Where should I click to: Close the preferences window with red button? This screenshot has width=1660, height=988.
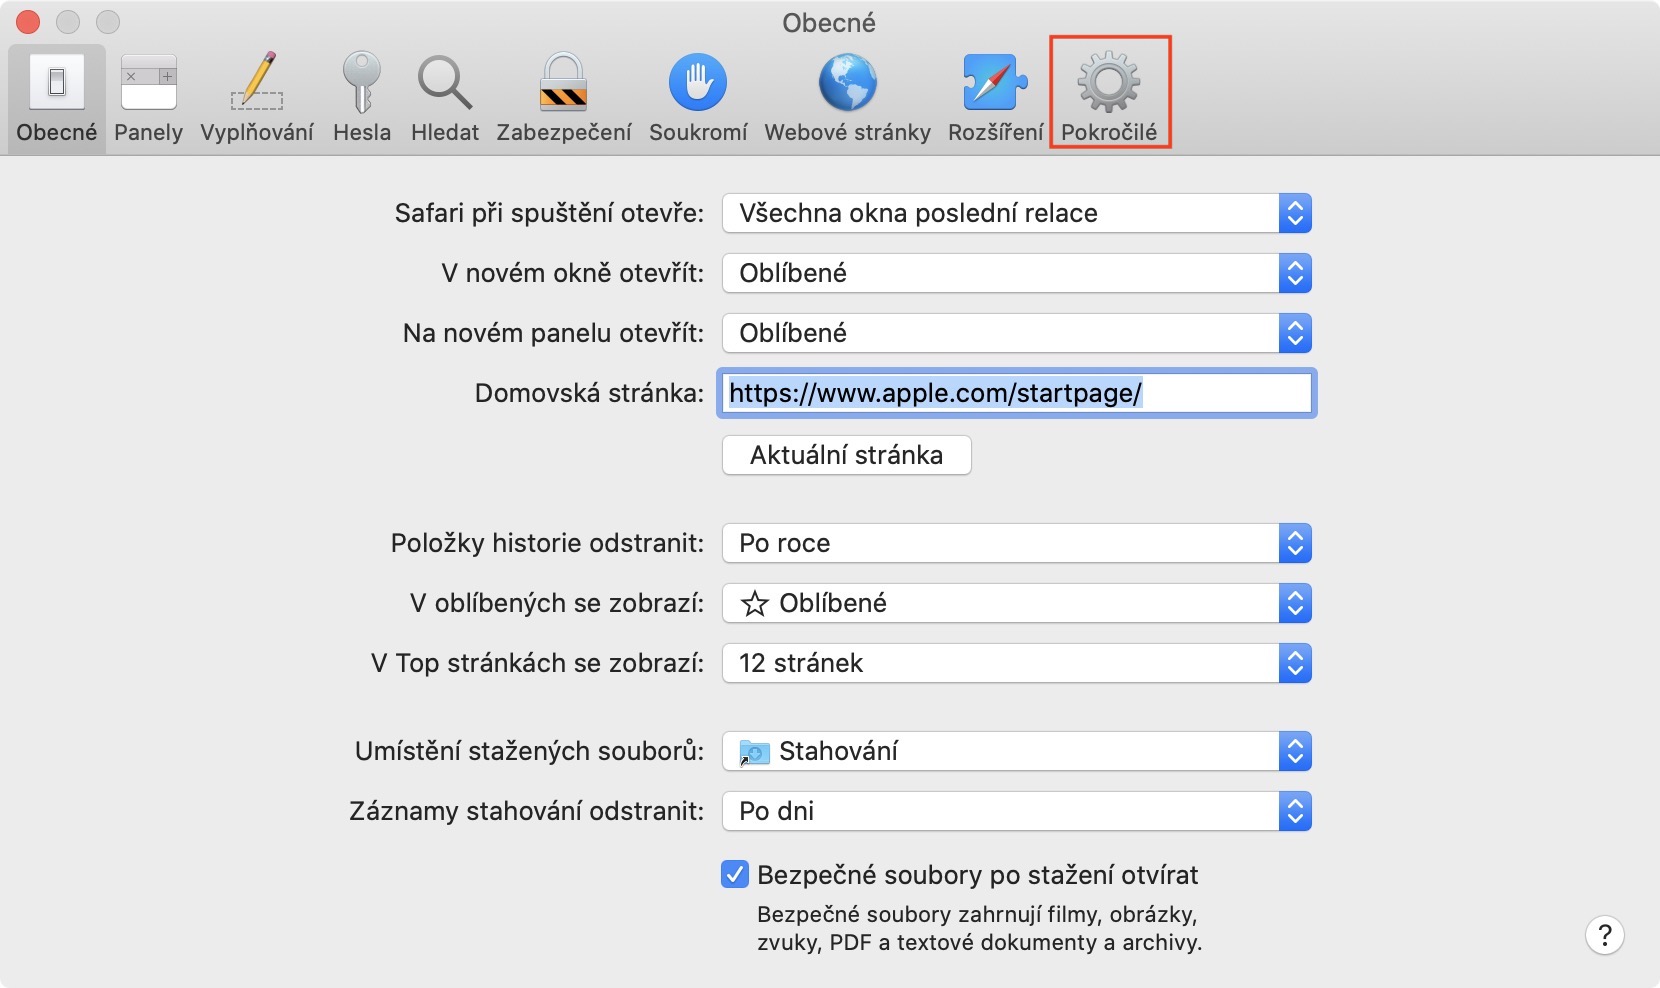[28, 21]
